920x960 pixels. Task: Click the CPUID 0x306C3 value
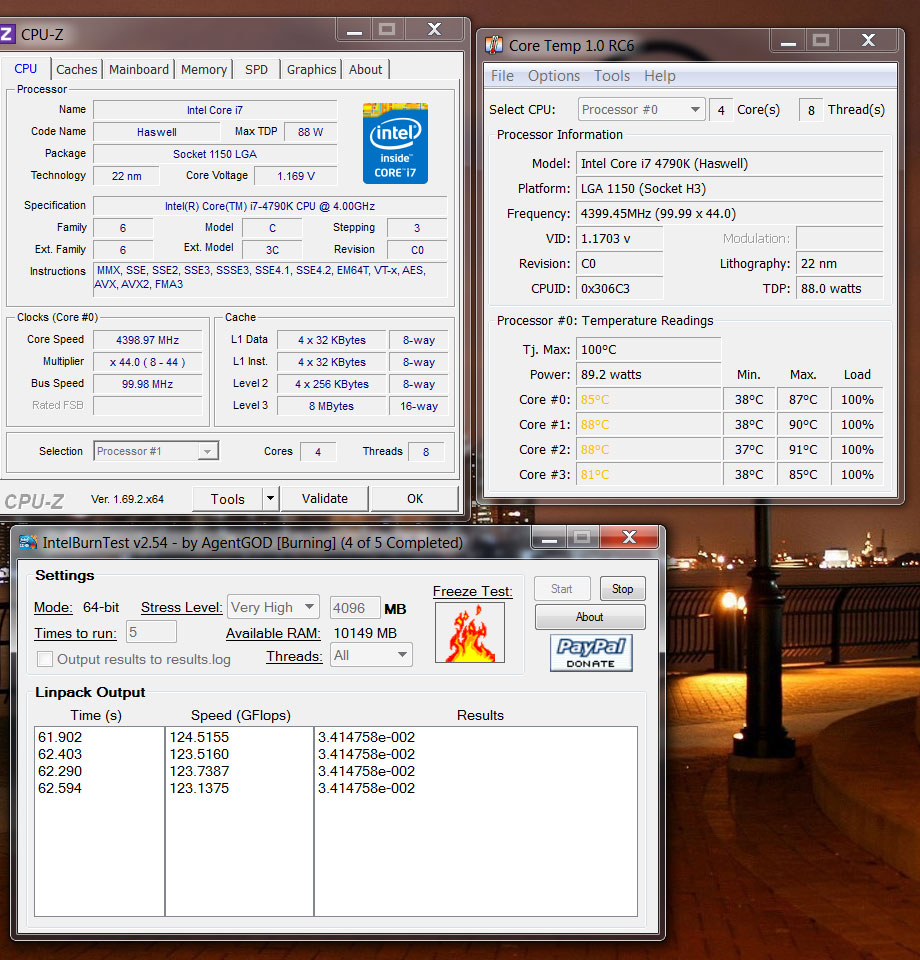tap(619, 288)
